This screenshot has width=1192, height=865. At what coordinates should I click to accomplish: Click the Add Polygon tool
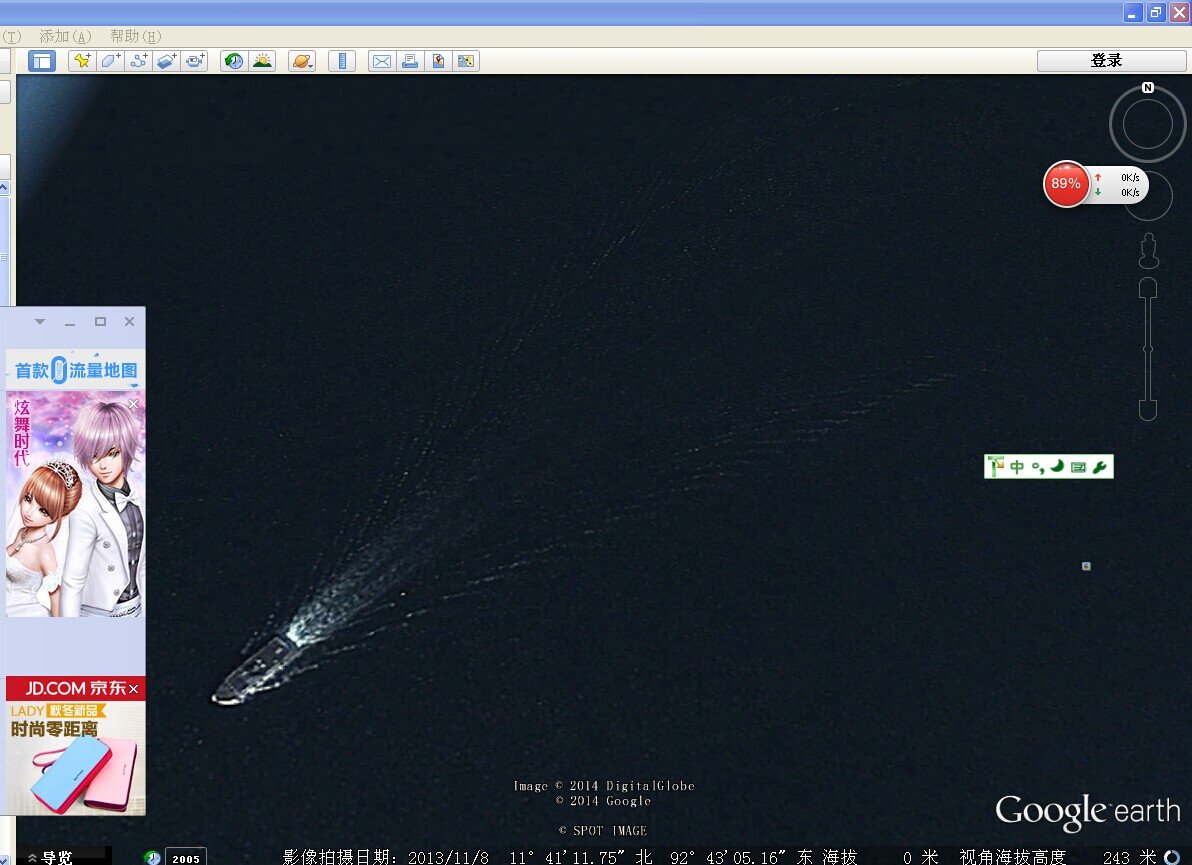coord(110,61)
